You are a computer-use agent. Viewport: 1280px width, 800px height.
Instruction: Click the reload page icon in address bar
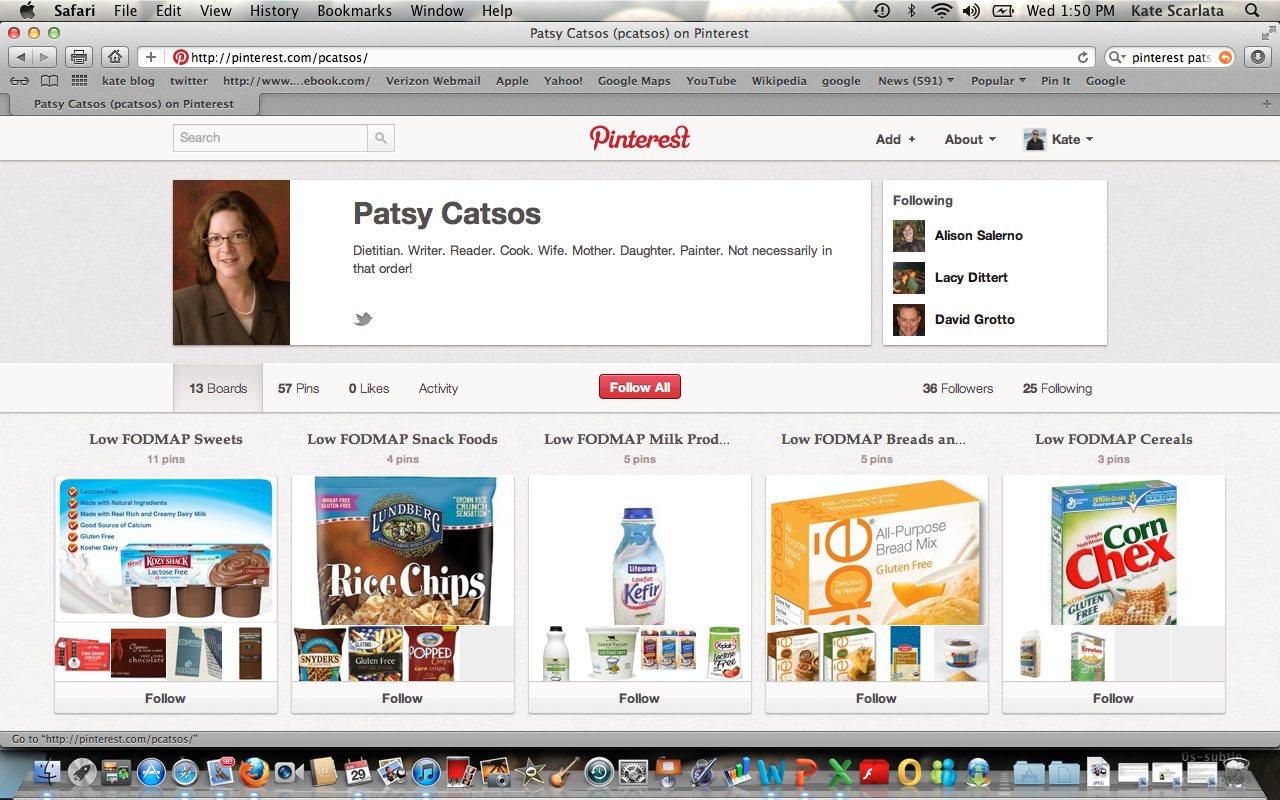coord(1082,58)
